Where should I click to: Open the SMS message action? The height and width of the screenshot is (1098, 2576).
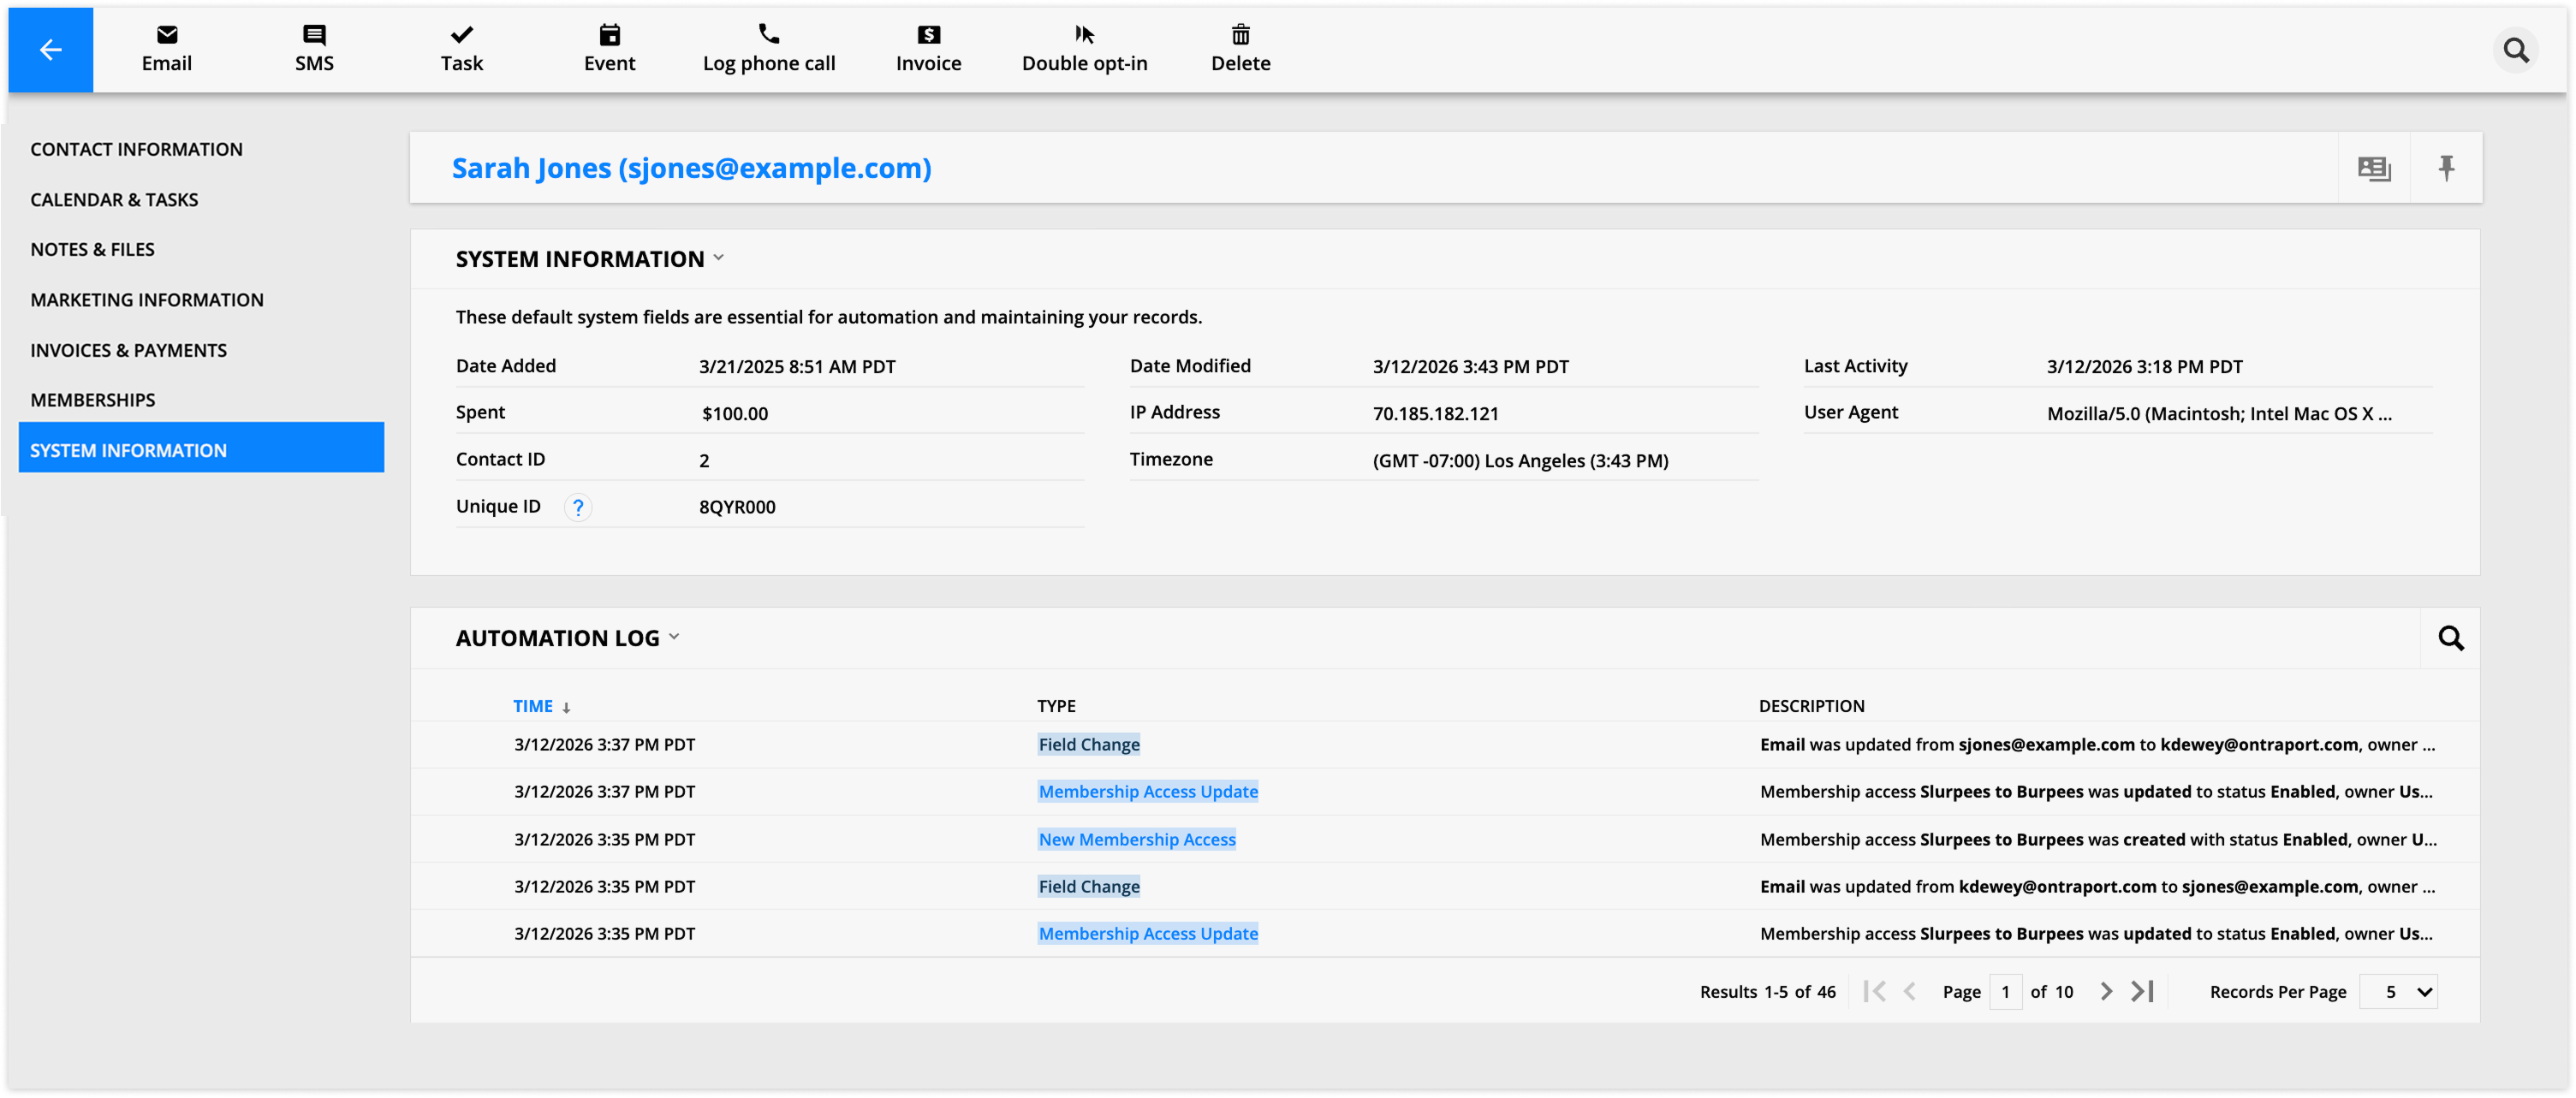click(314, 48)
